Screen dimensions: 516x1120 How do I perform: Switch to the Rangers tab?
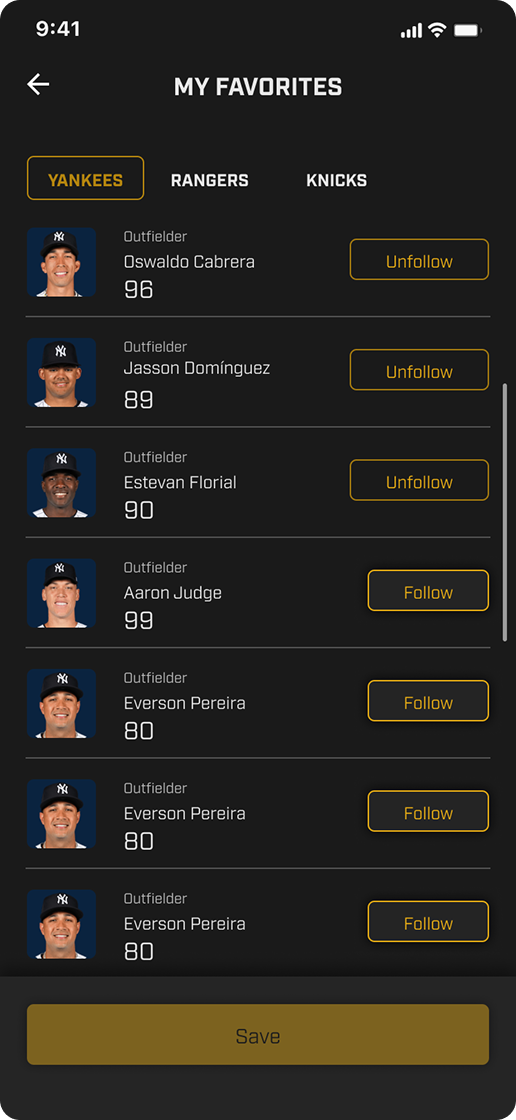(x=209, y=181)
